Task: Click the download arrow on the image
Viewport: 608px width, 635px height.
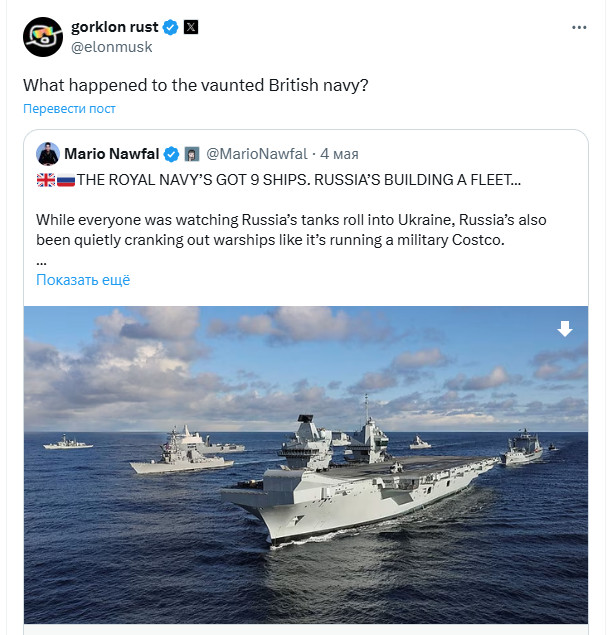Action: tap(565, 329)
